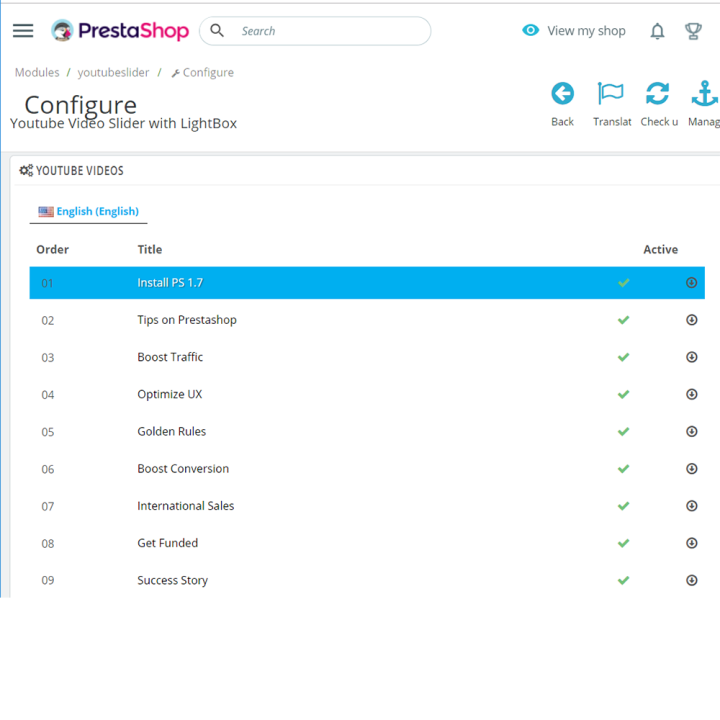Open the Manage hooks anchor icon
Screen dimensions: 720x720
(705, 94)
